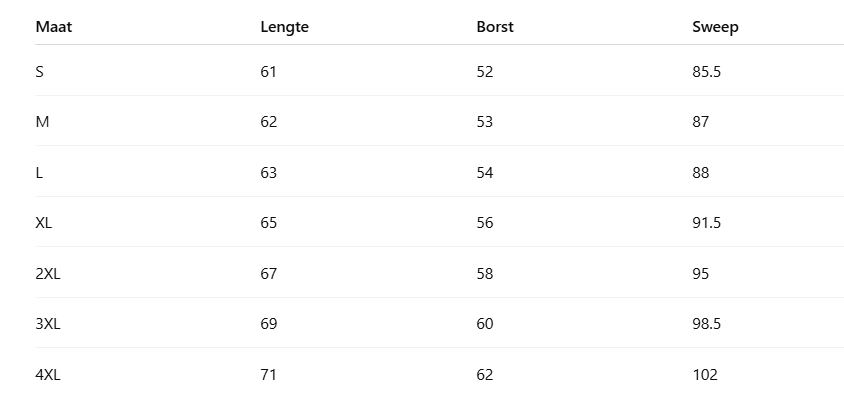Click the Borst column header
This screenshot has height=408, width=844.
click(495, 27)
